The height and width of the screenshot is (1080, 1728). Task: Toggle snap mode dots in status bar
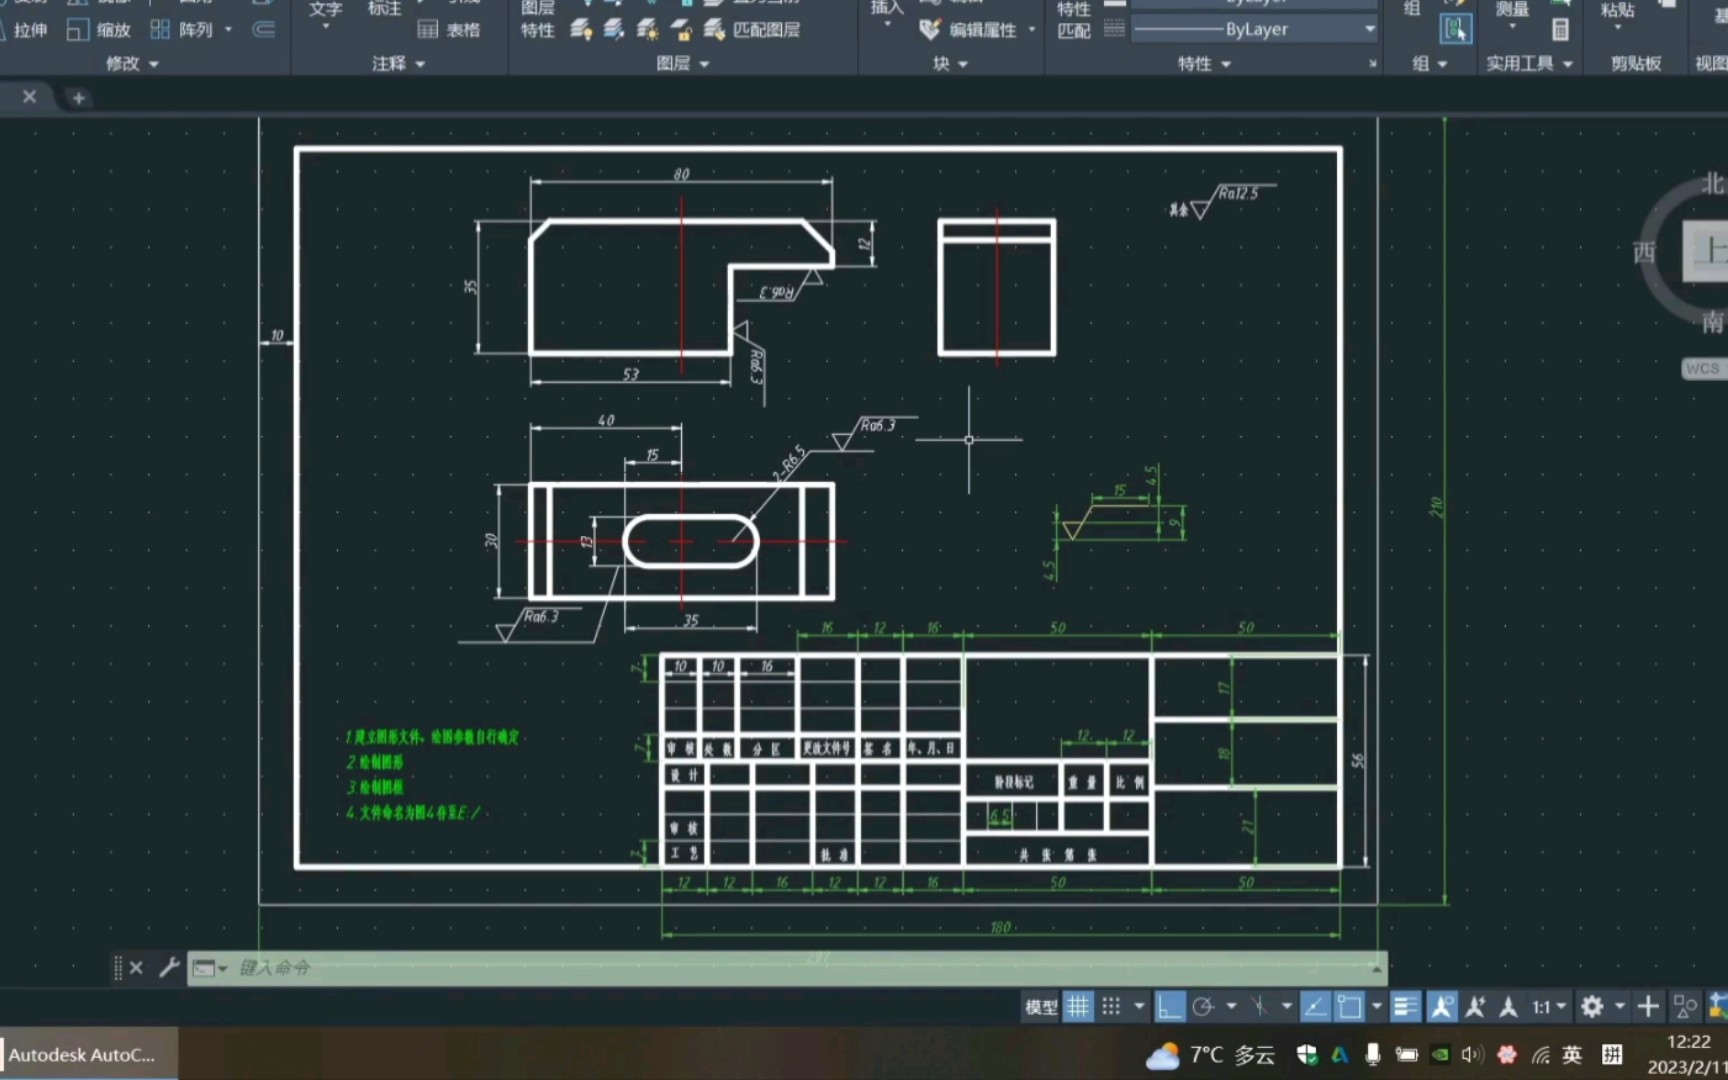point(1111,1007)
